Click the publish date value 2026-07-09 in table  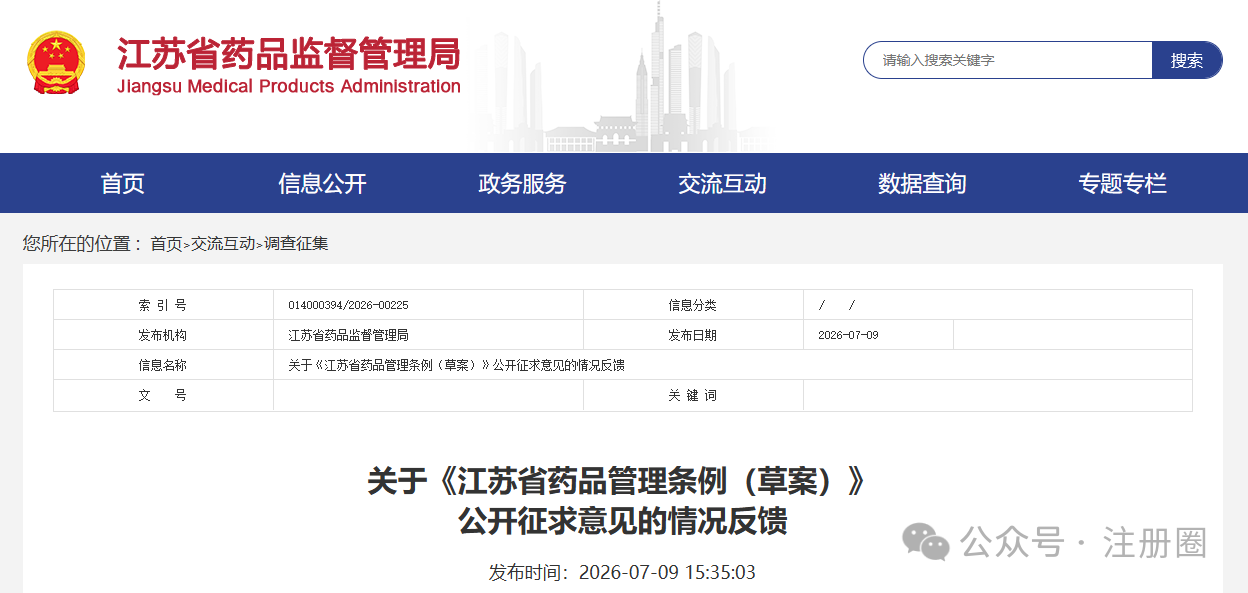coord(848,335)
